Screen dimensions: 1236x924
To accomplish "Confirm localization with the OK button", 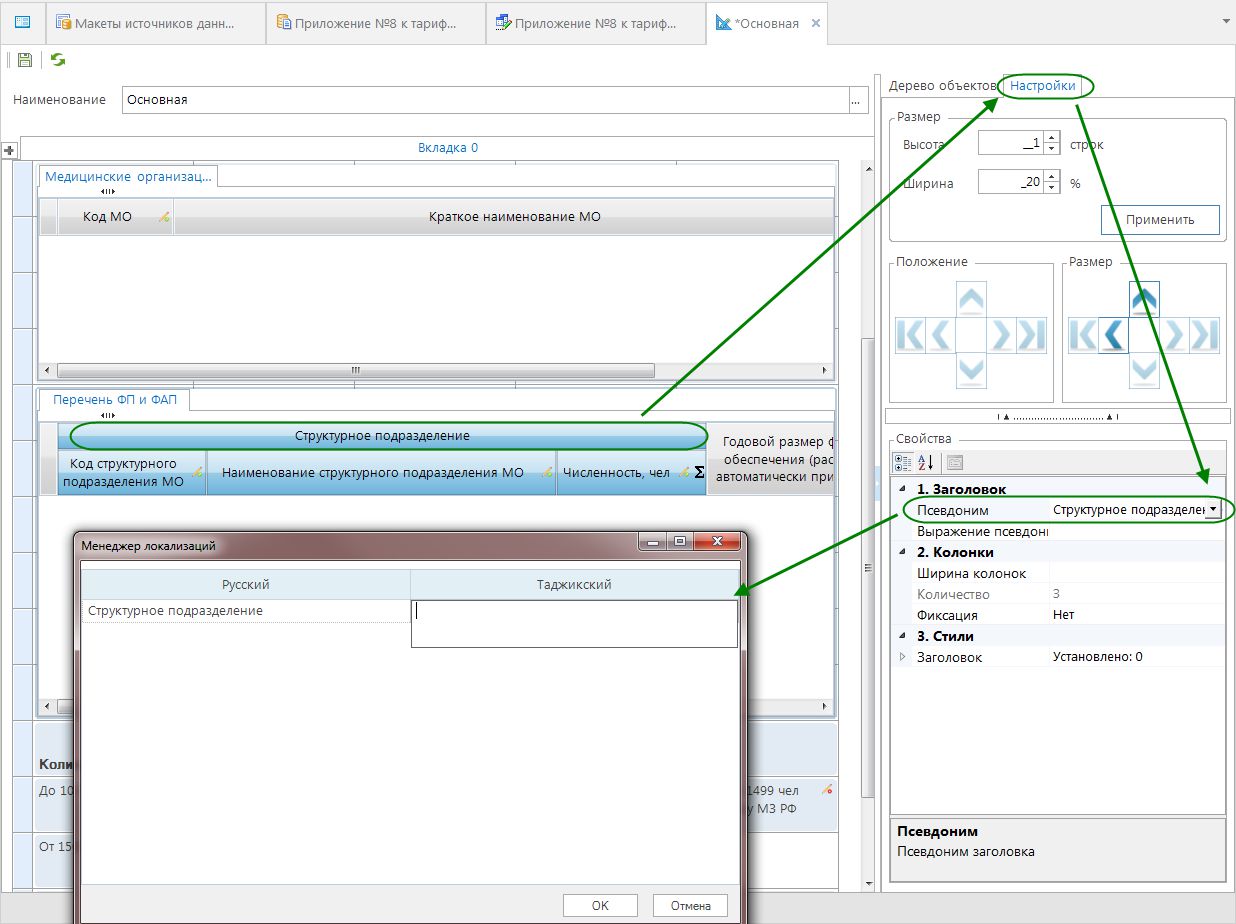I will click(600, 905).
